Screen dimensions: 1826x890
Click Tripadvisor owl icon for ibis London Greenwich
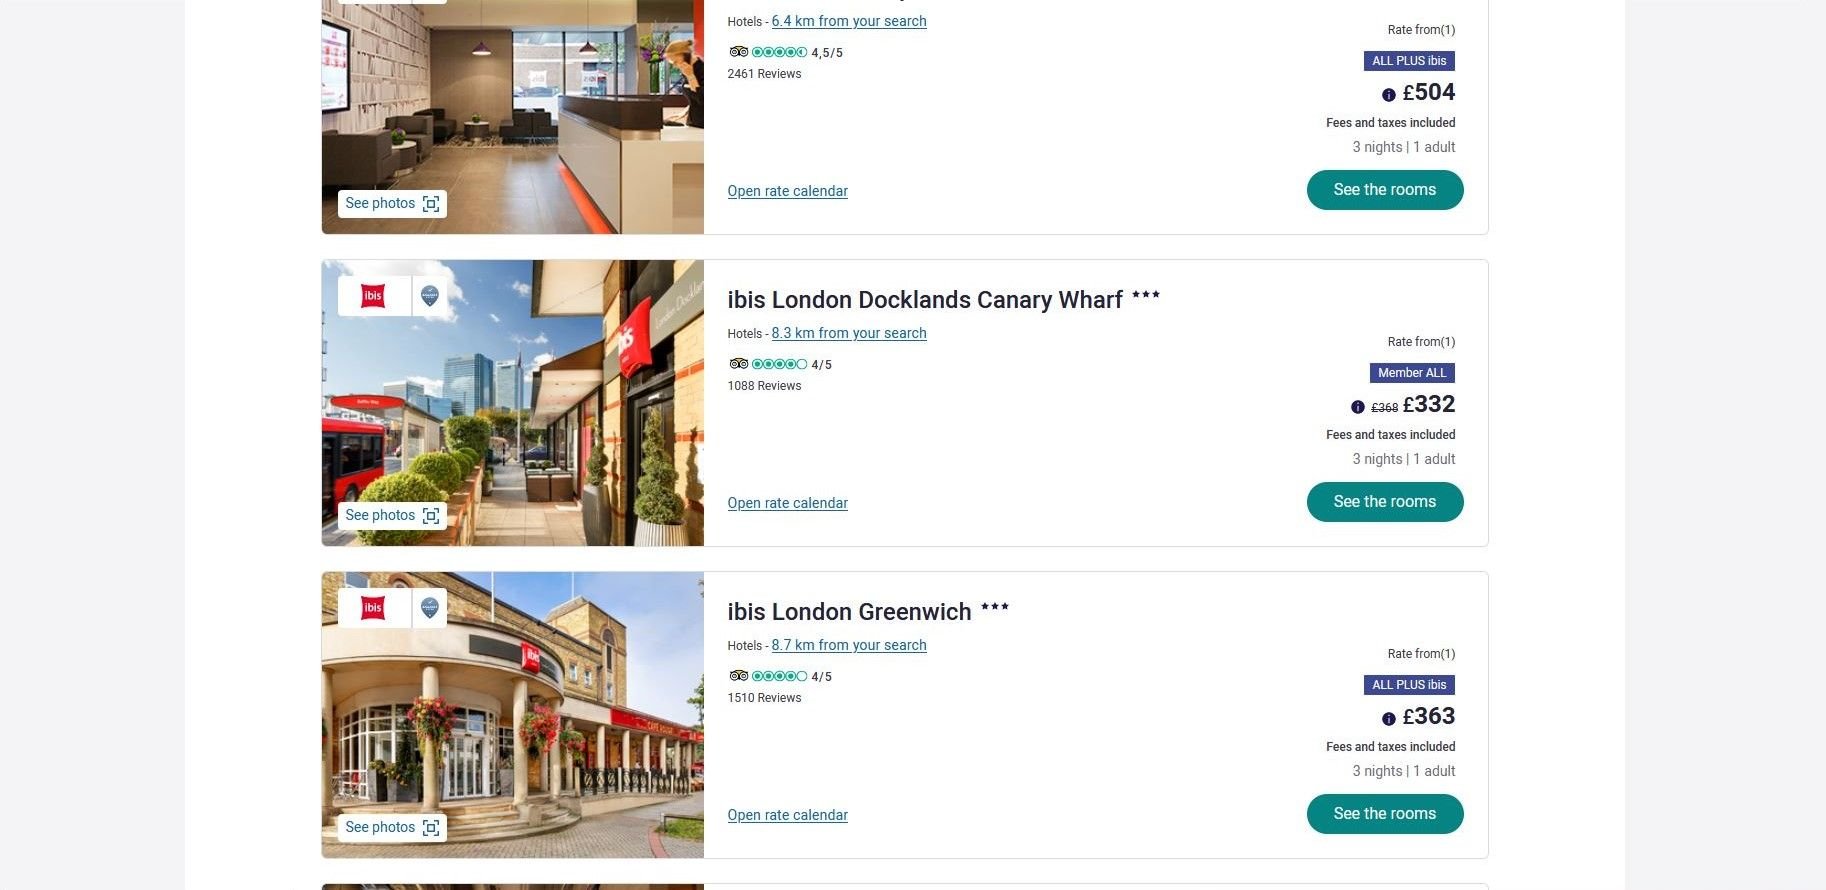(739, 676)
